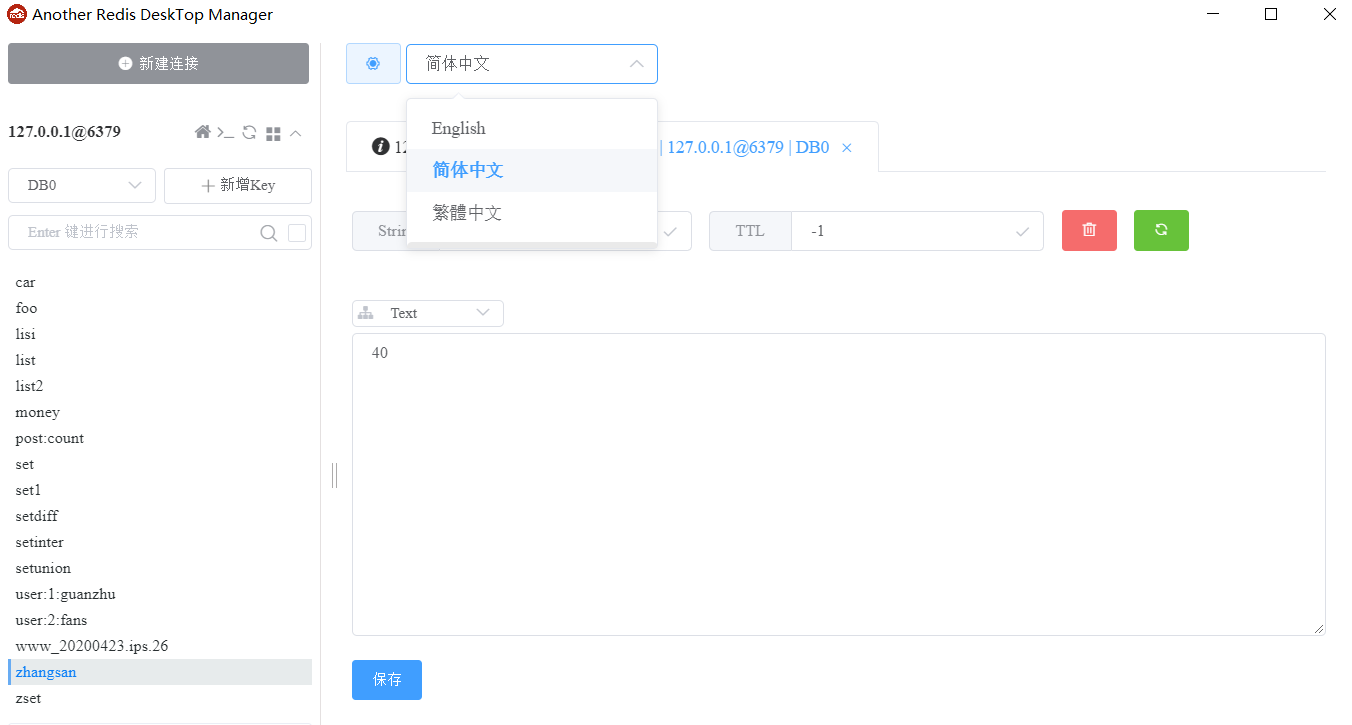Click connection name 127.0.0.1@6379

click(64, 132)
